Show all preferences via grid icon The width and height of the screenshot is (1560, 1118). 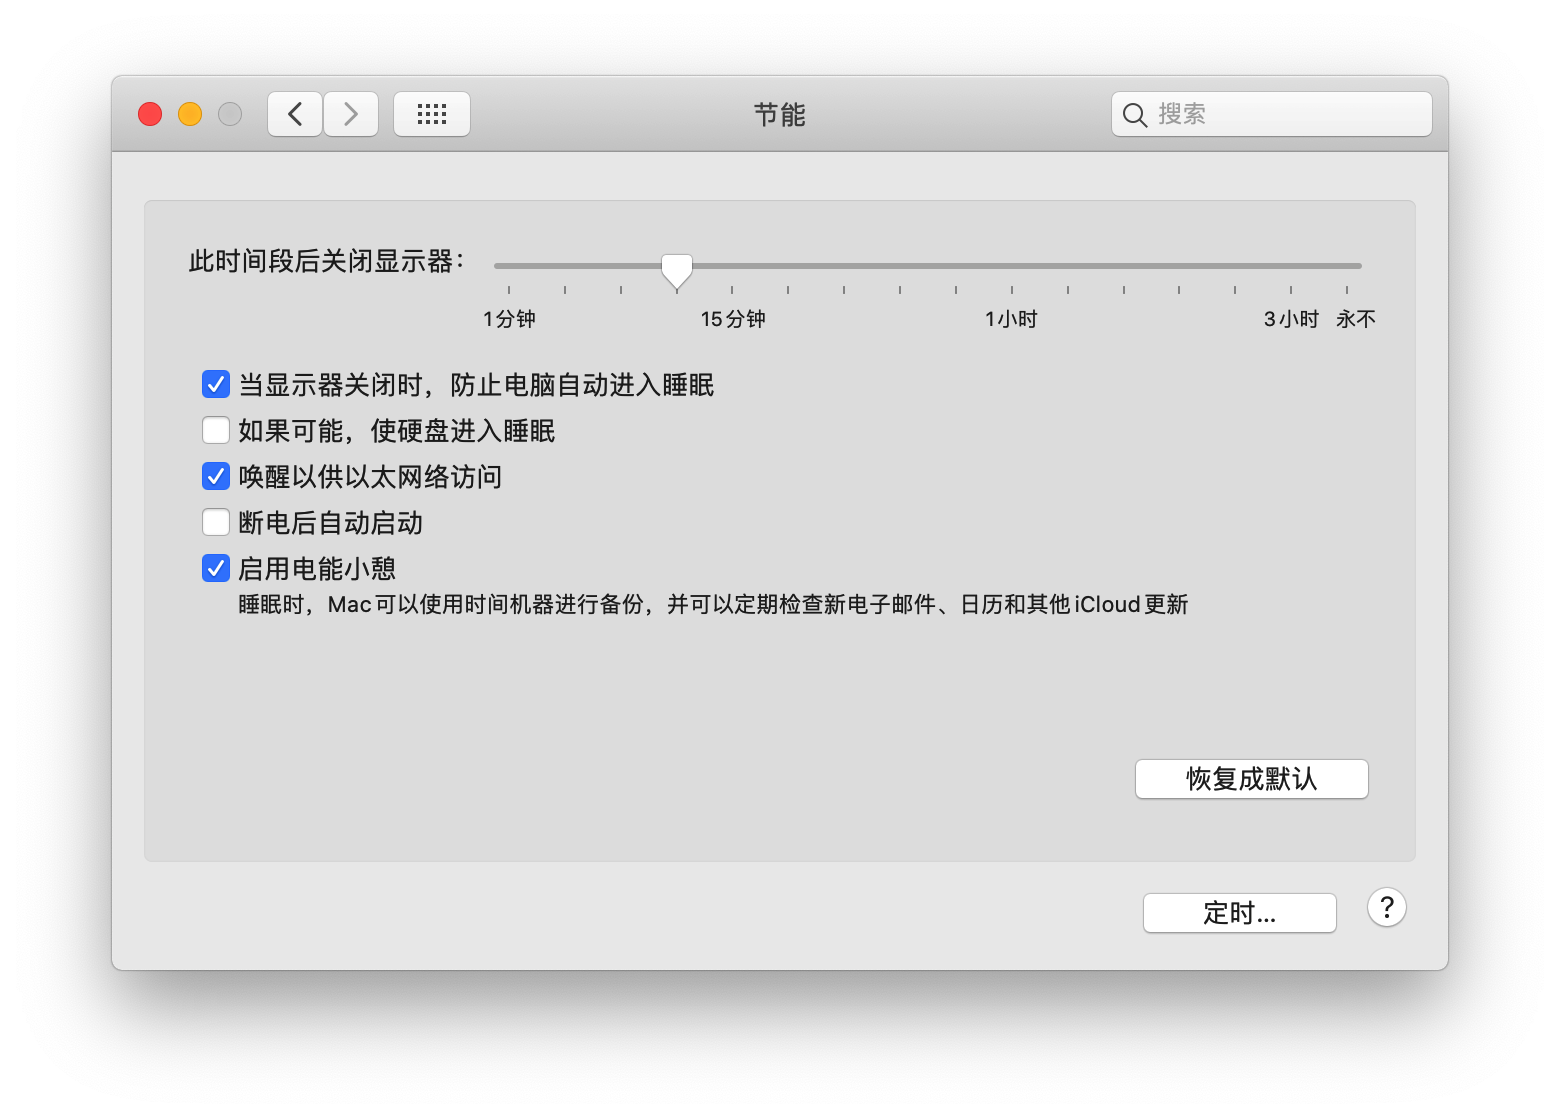click(432, 114)
